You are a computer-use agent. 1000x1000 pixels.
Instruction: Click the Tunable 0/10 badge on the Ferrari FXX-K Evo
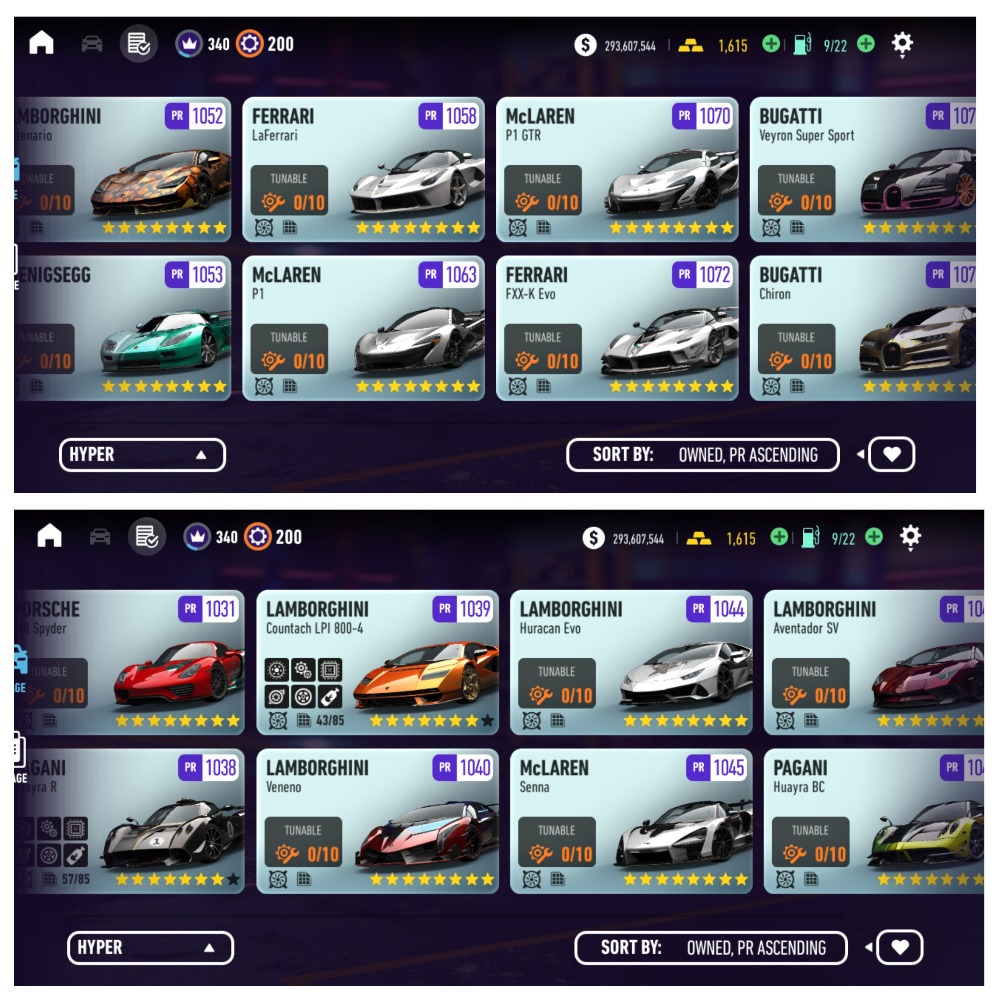pos(543,349)
